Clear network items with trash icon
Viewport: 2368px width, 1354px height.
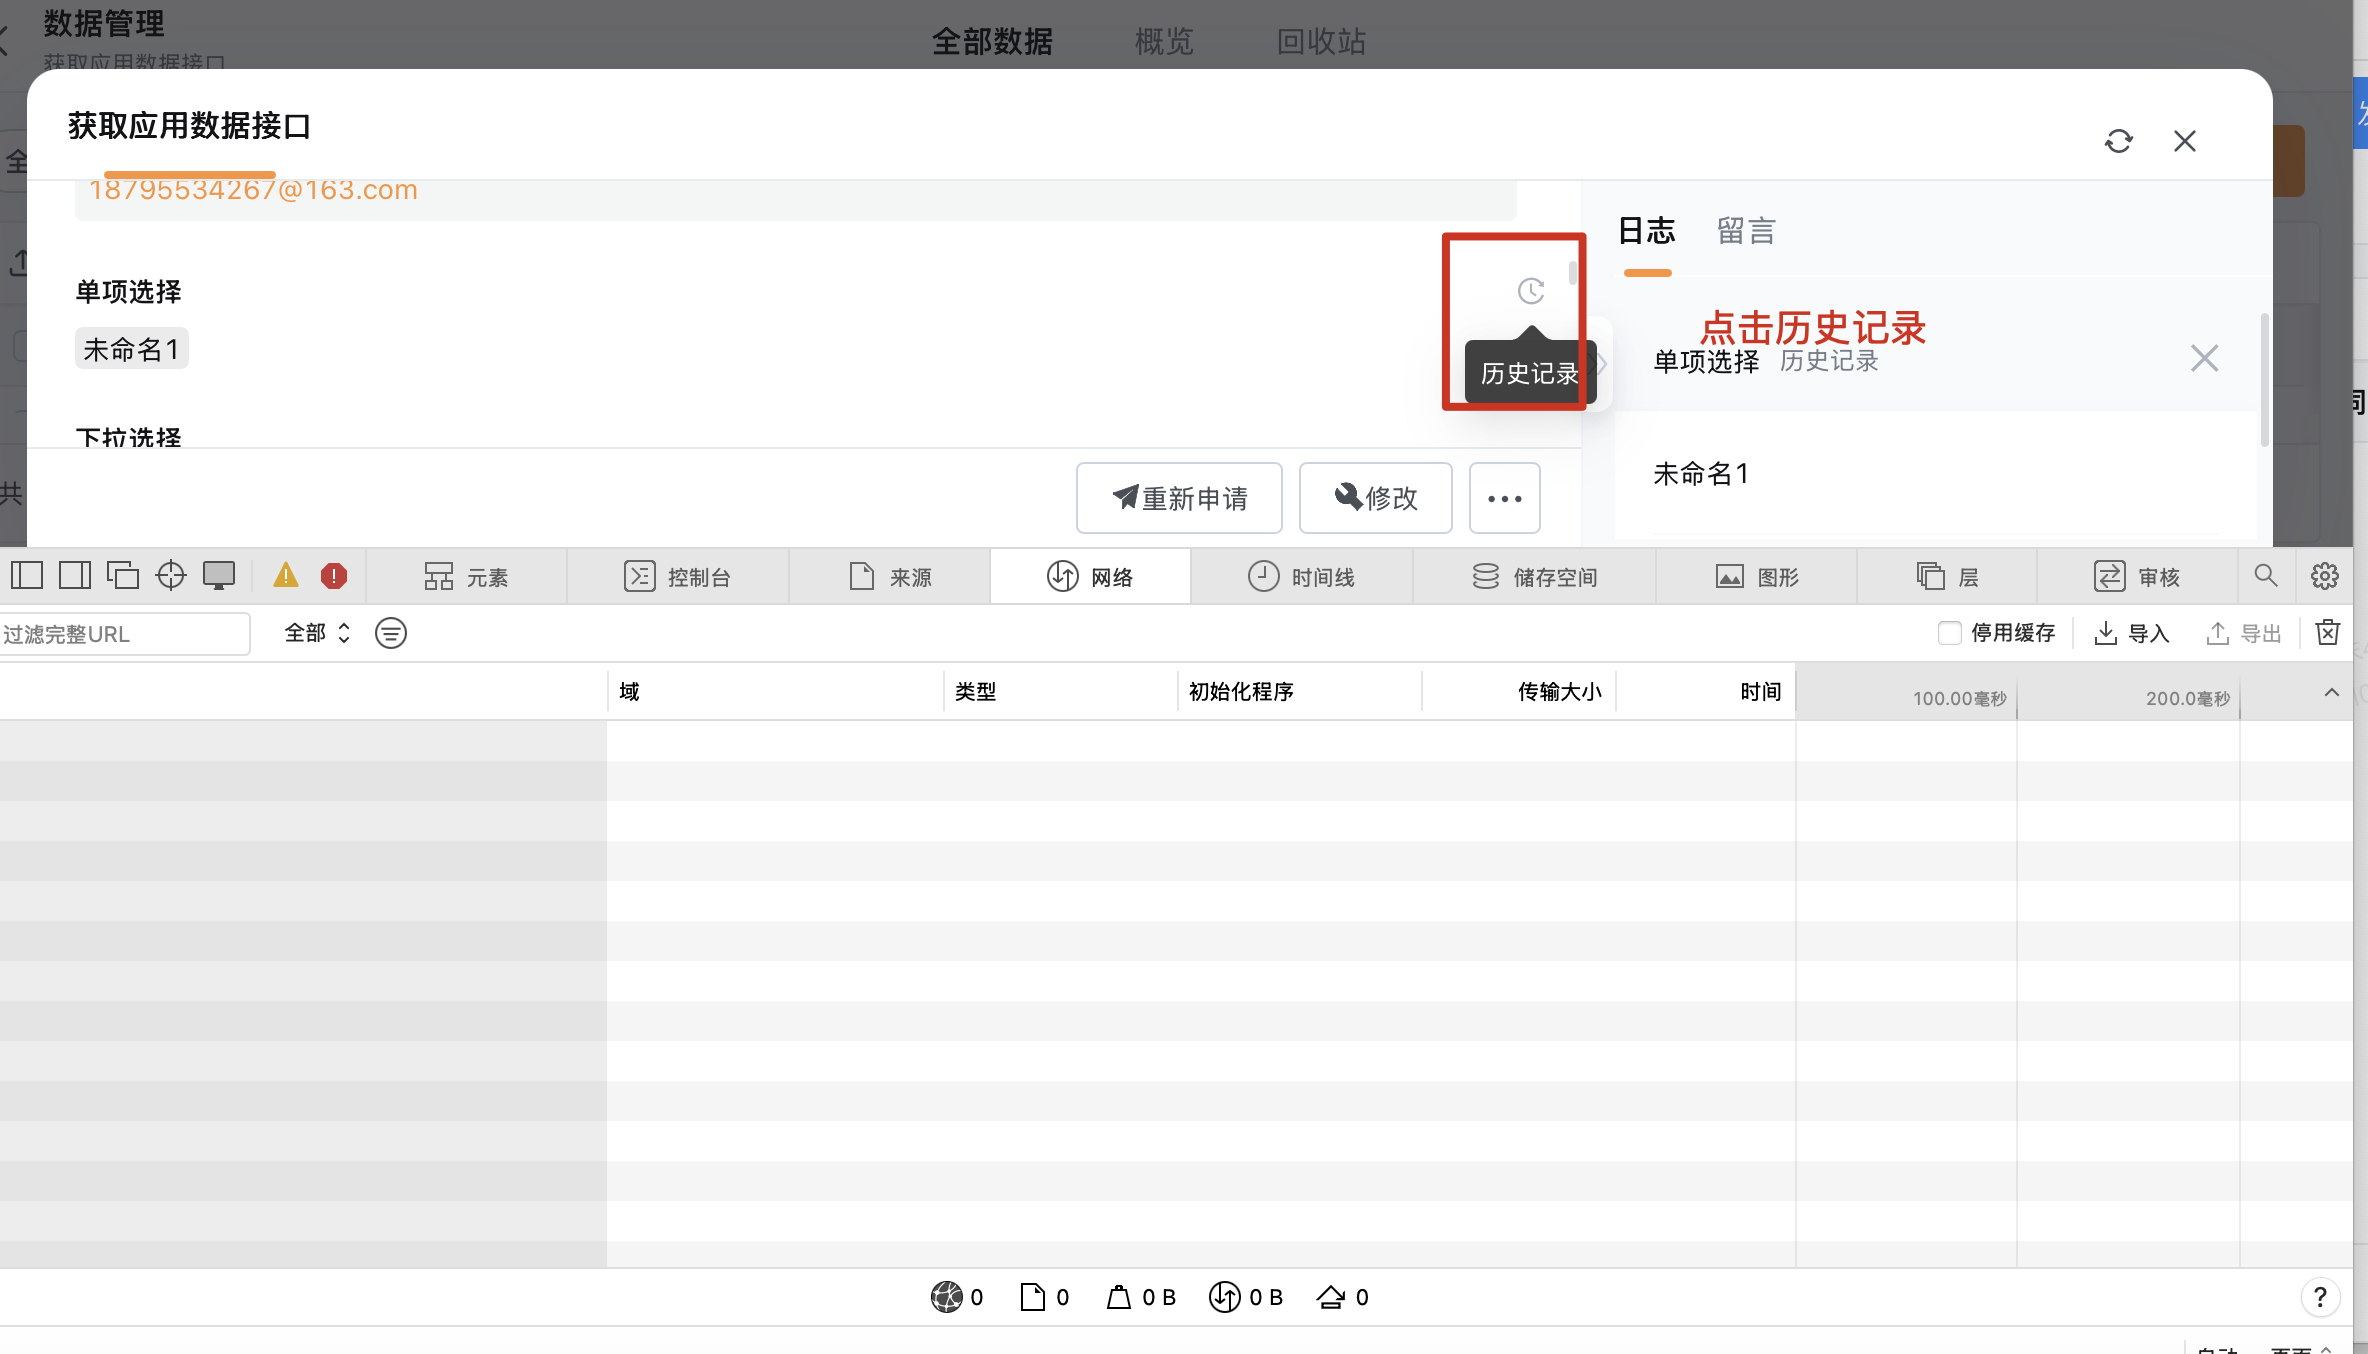coord(2328,632)
